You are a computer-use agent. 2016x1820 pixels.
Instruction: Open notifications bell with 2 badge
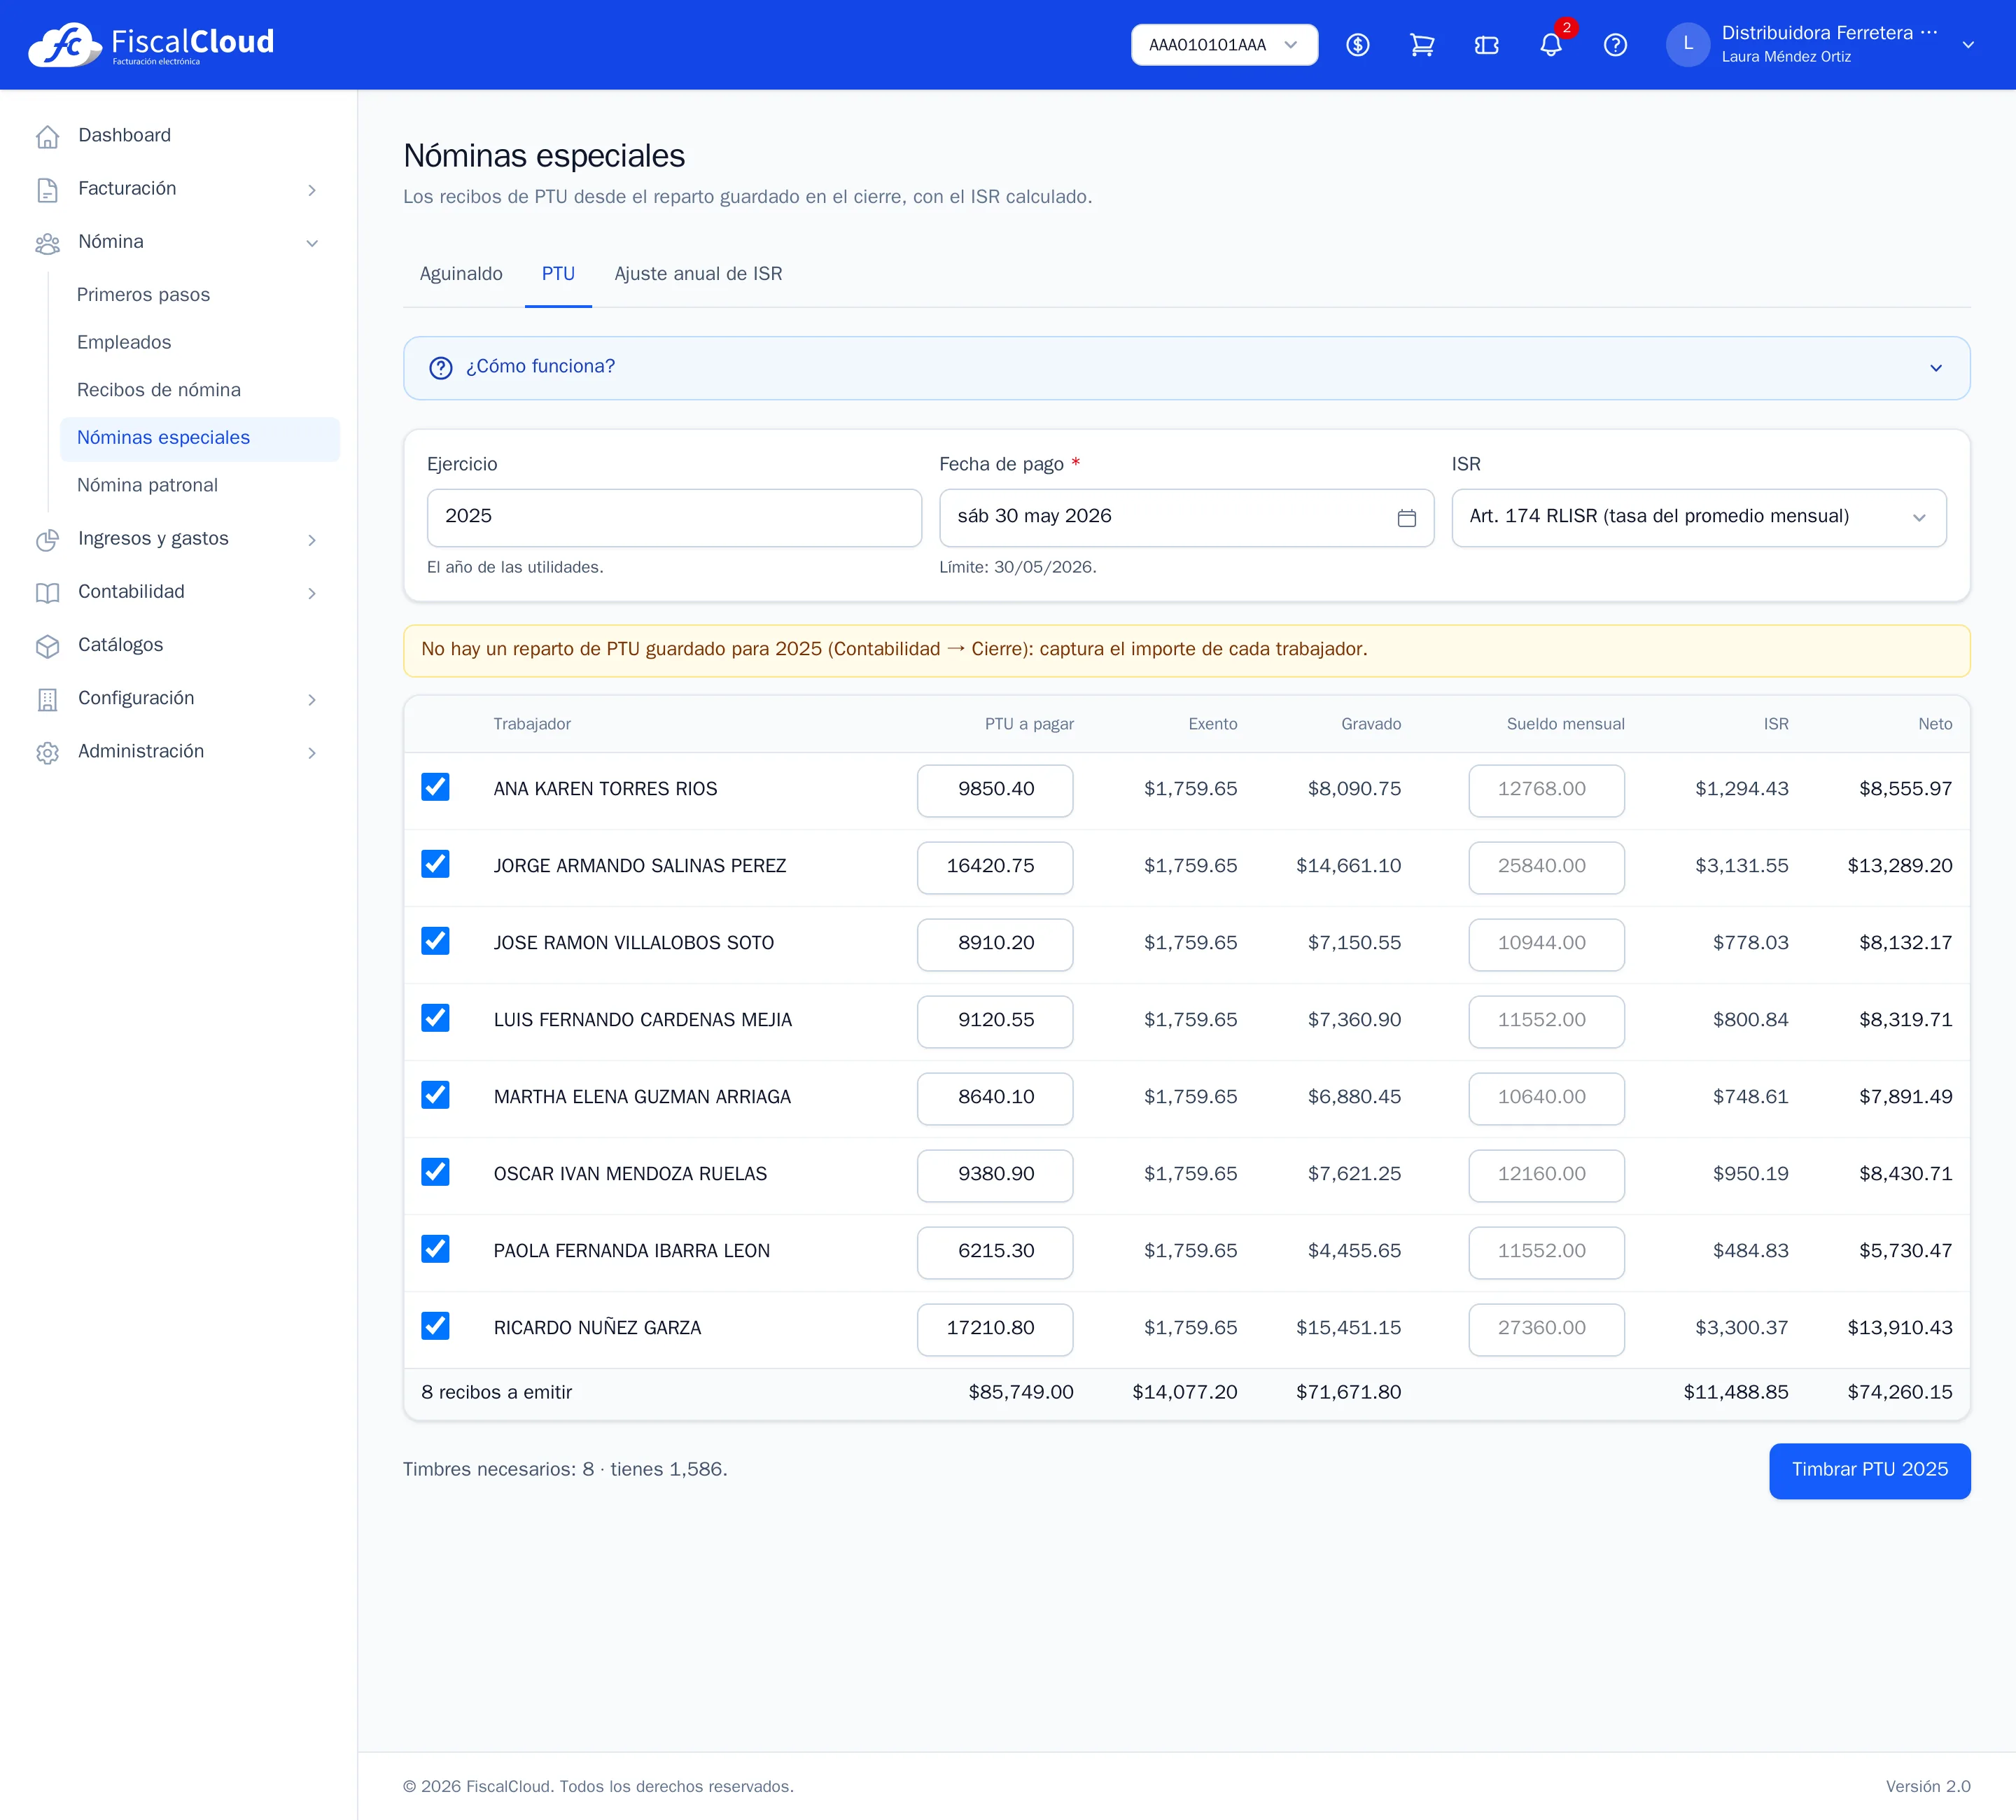[x=1551, y=45]
